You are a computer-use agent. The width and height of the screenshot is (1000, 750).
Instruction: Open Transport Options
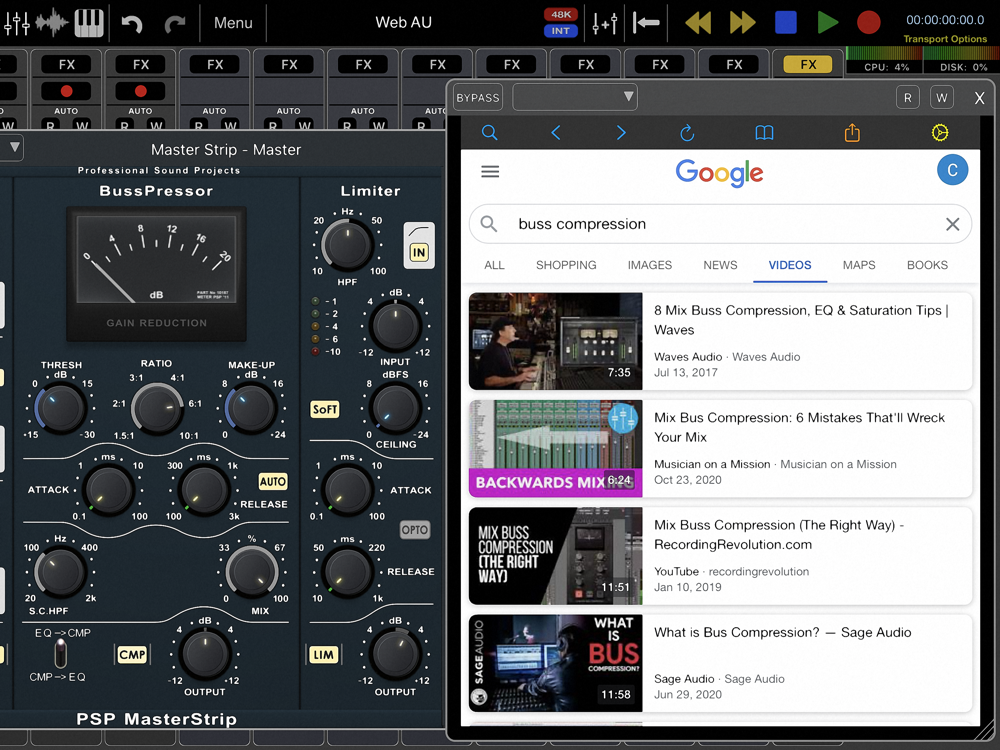[x=945, y=39]
